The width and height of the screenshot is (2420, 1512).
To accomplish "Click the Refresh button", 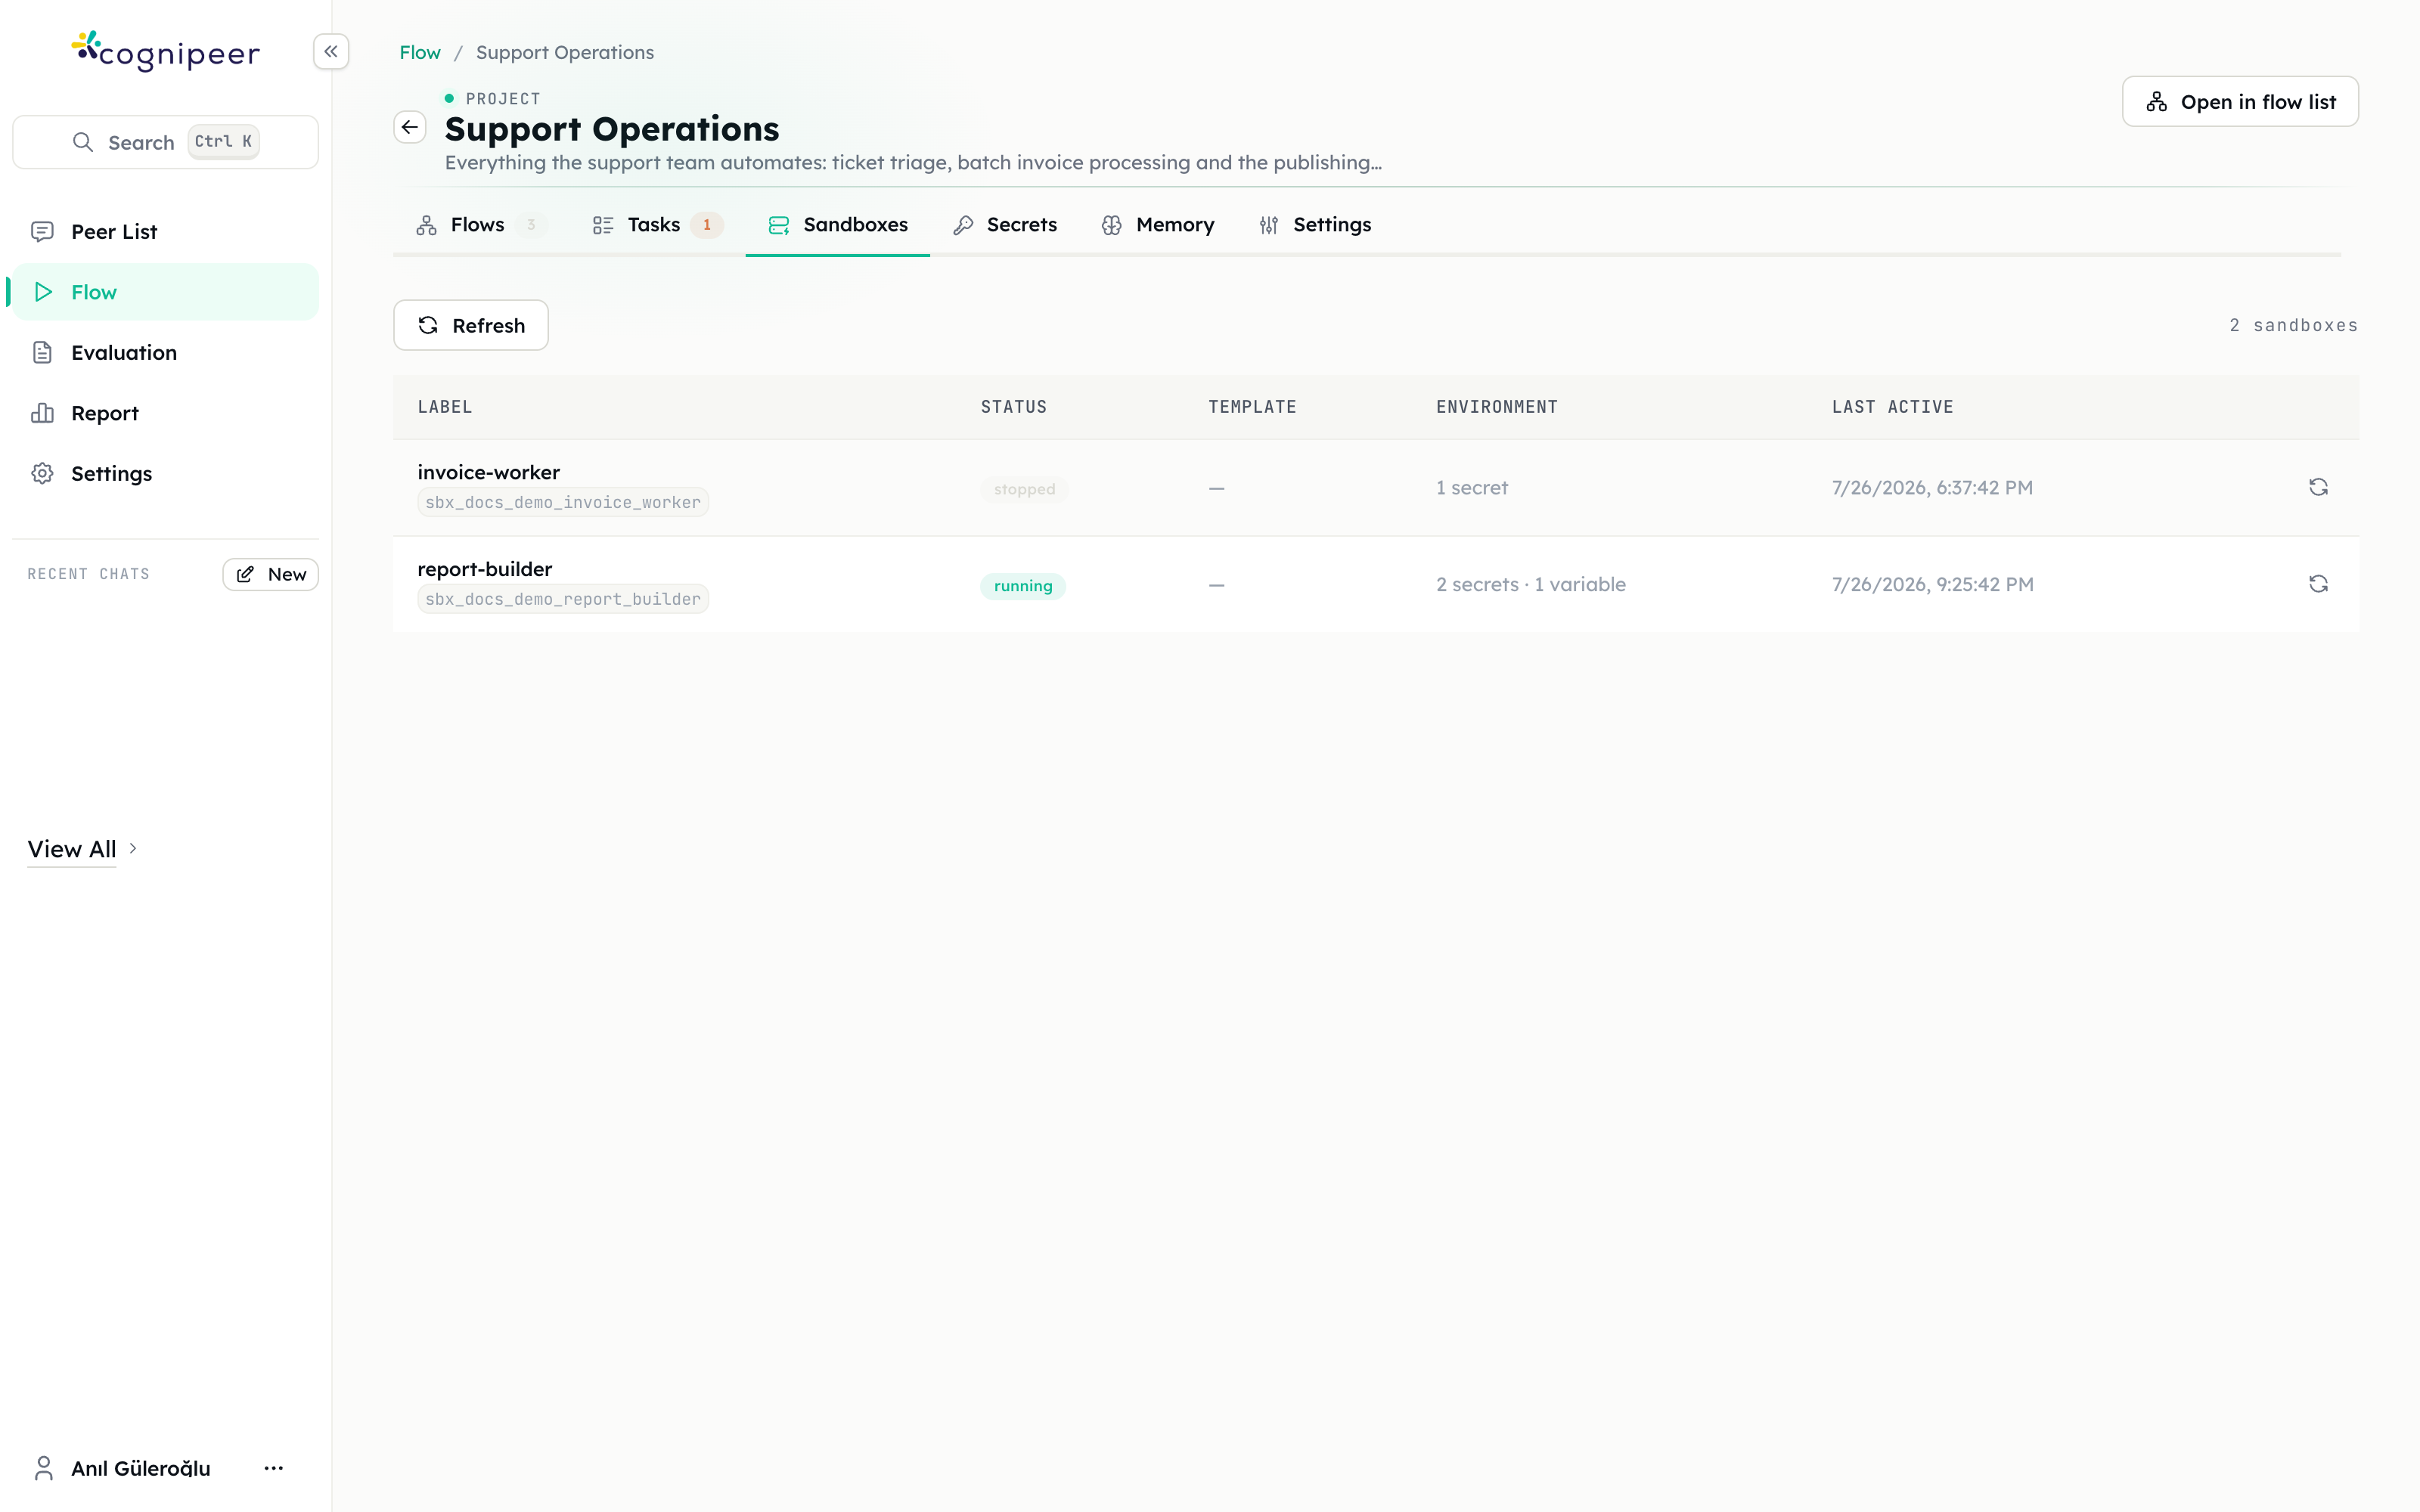I will coord(471,325).
